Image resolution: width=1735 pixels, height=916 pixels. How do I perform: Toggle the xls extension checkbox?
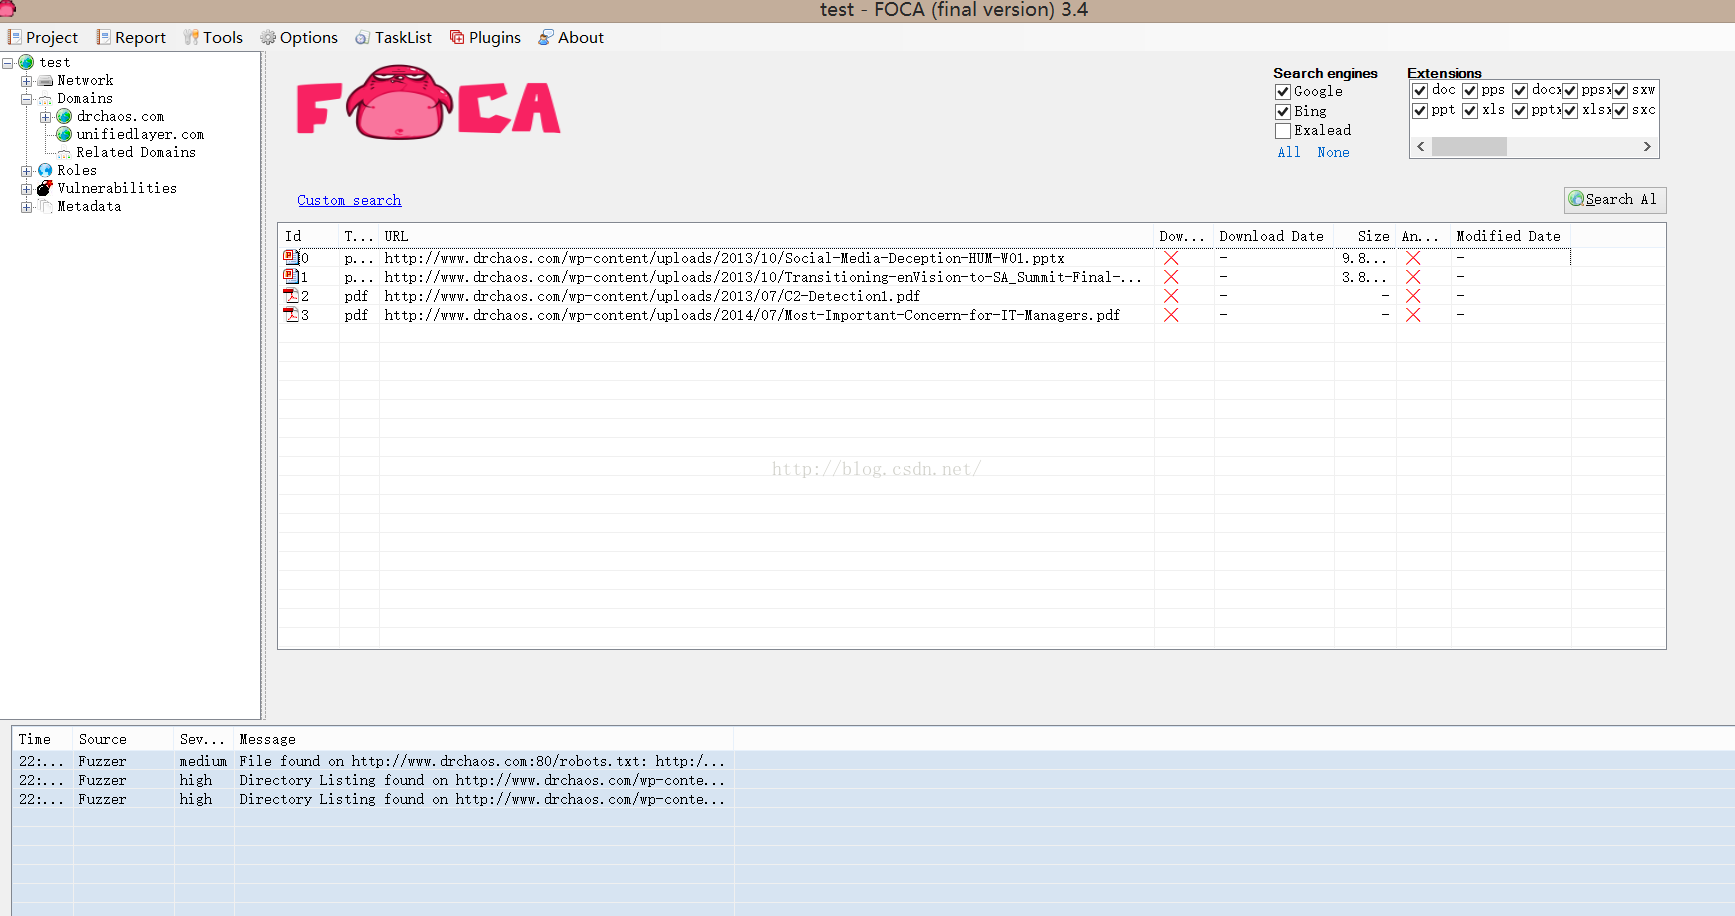coord(1470,111)
